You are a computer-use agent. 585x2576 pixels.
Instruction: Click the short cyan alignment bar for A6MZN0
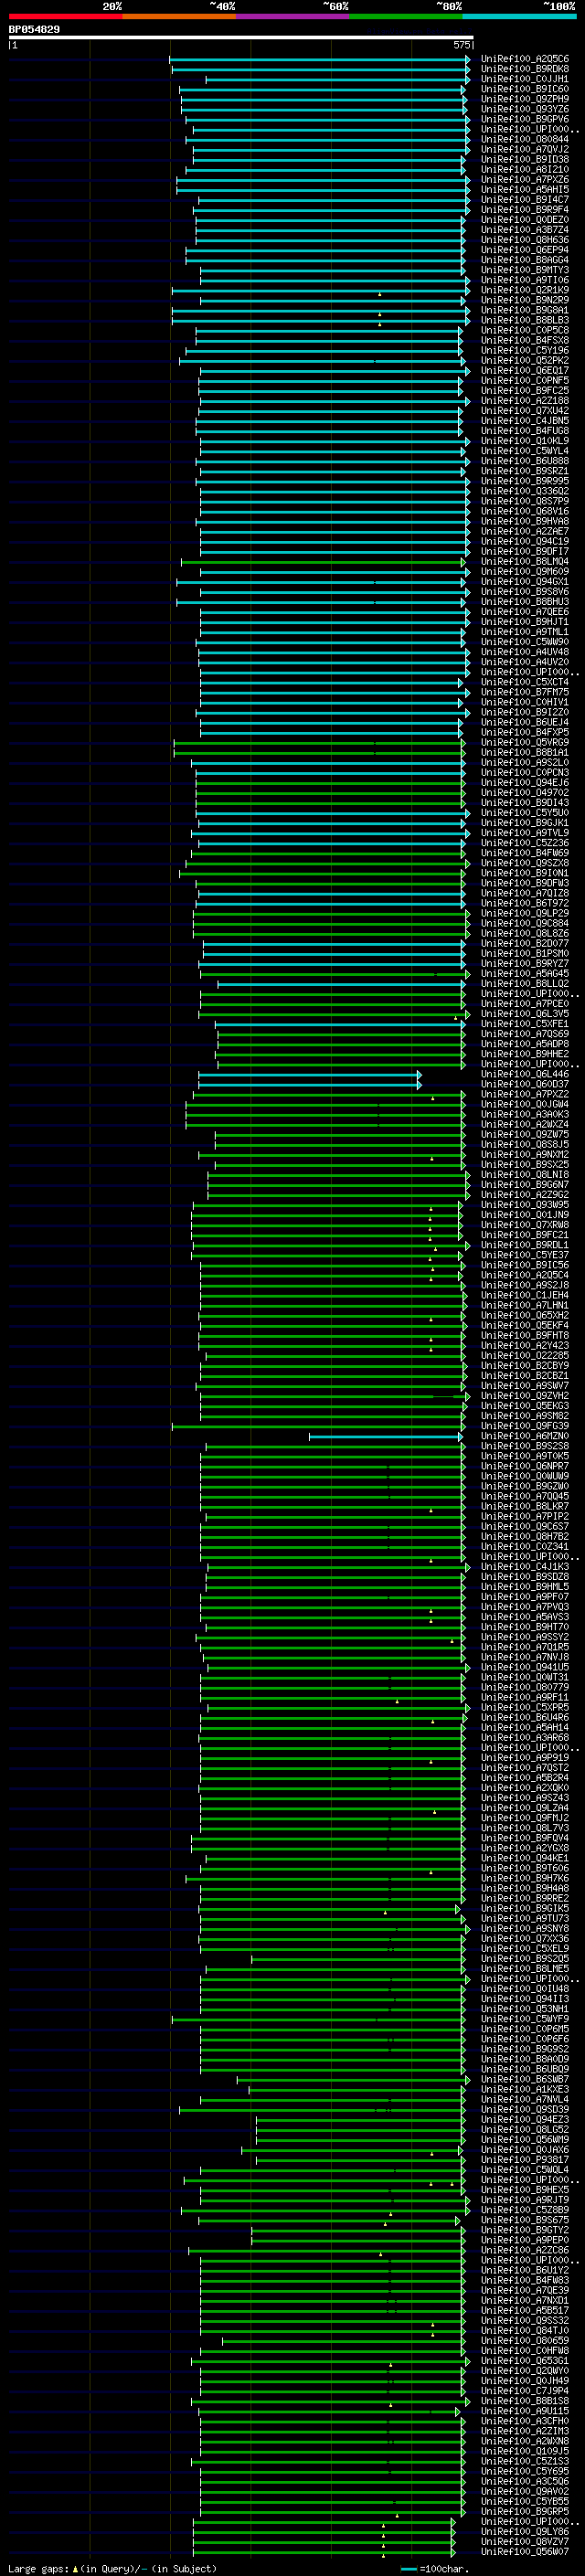click(386, 1436)
